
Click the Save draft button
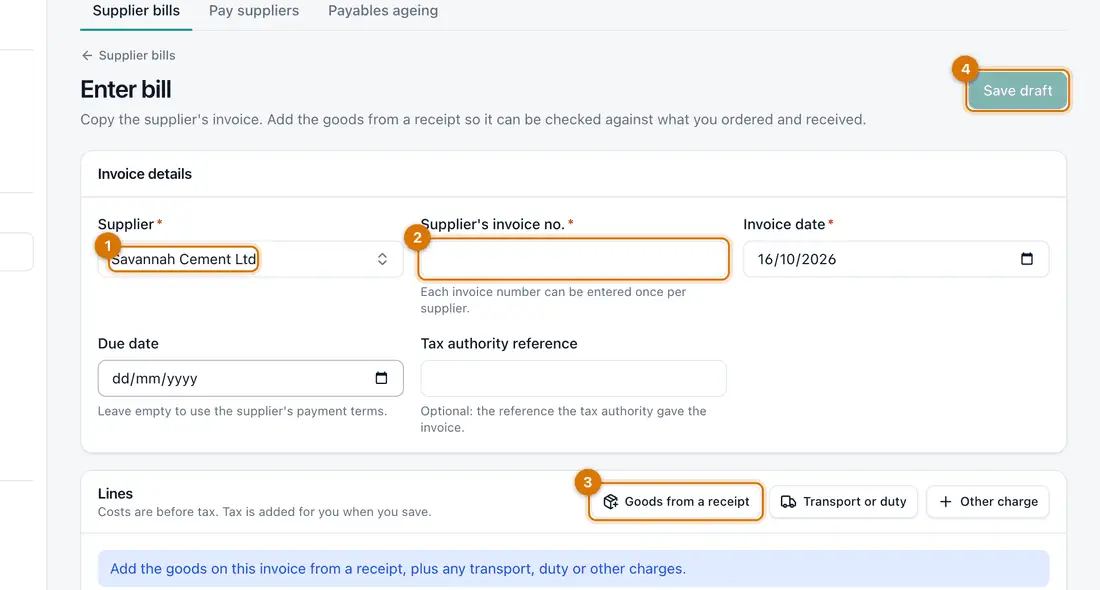tap(1017, 90)
